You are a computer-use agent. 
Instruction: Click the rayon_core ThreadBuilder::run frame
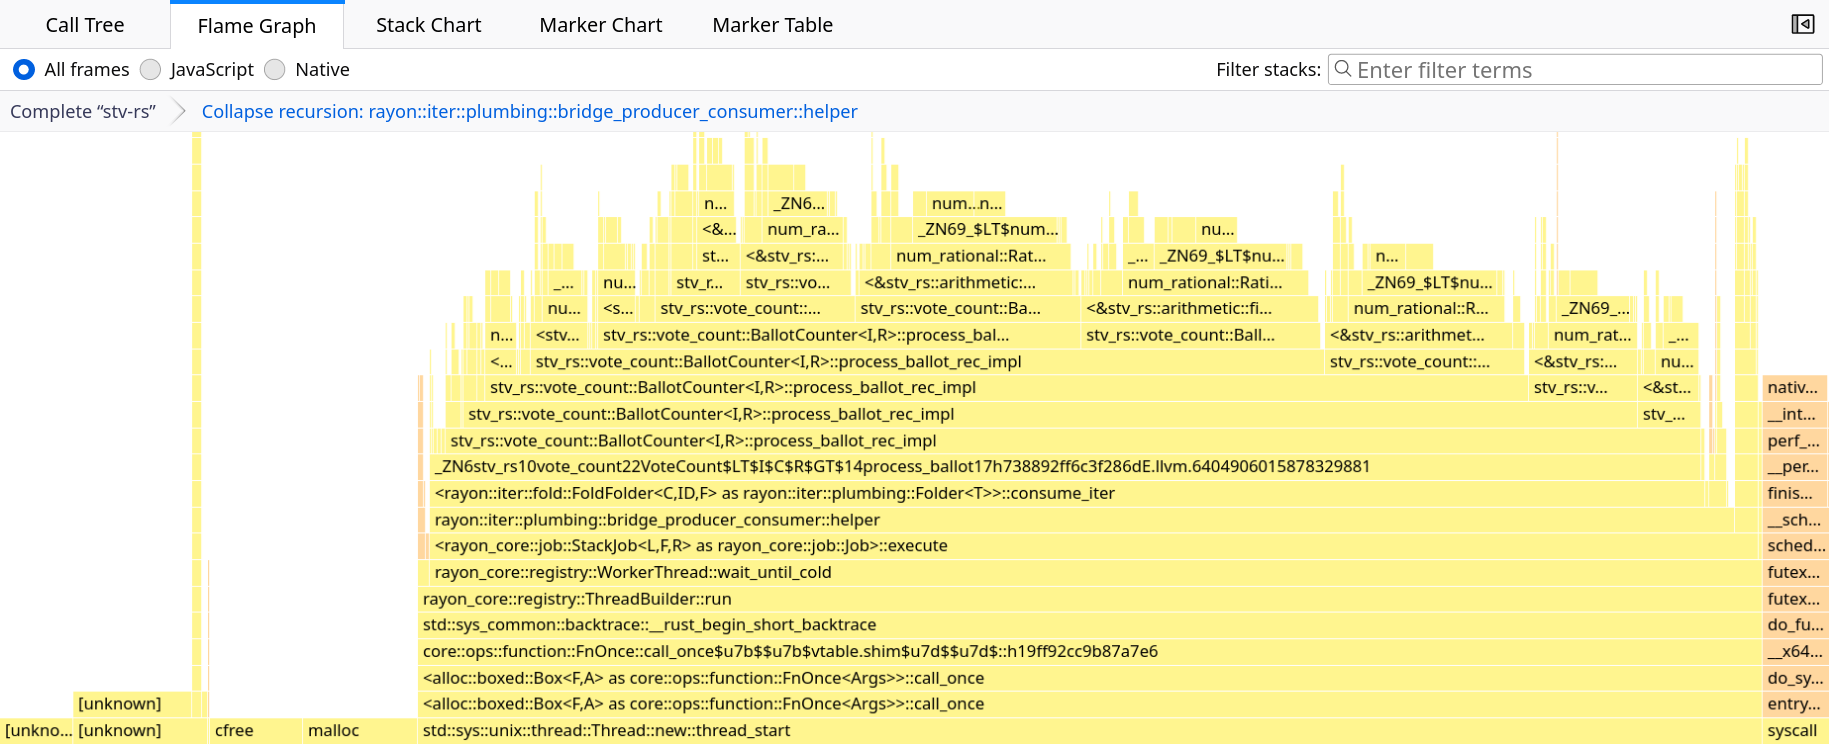pyautogui.click(x=577, y=599)
